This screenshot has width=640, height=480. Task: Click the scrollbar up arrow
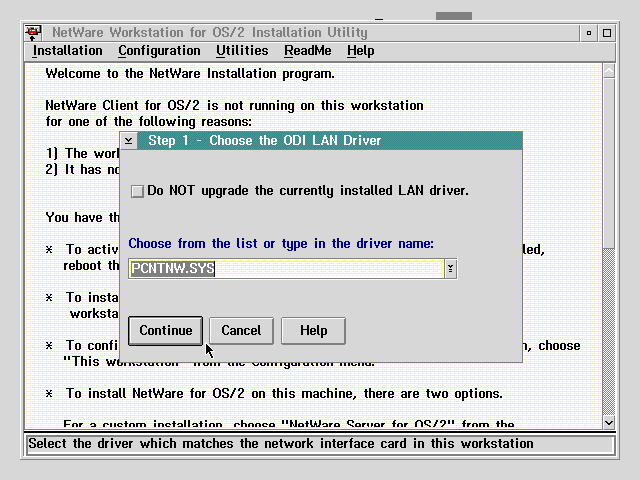pyautogui.click(x=609, y=71)
